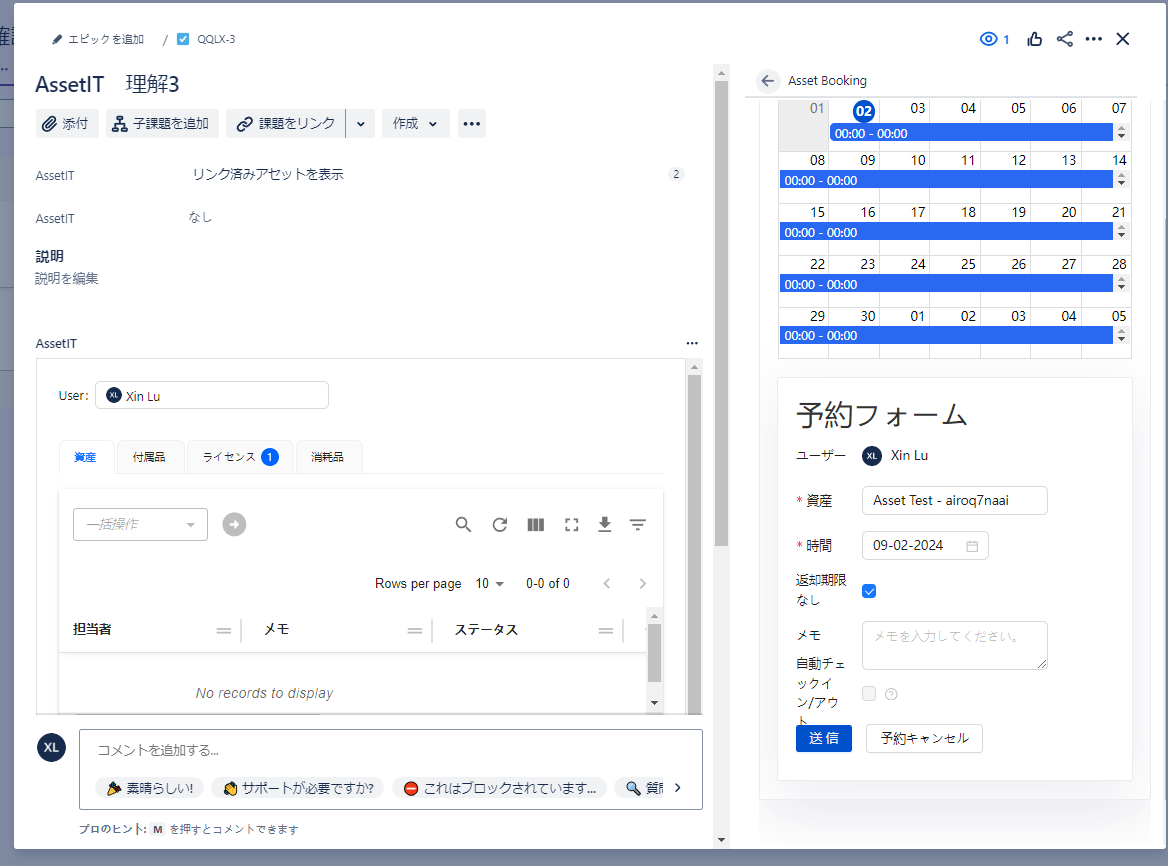
Task: Switch to the 消耗品 tab
Action: tap(329, 457)
